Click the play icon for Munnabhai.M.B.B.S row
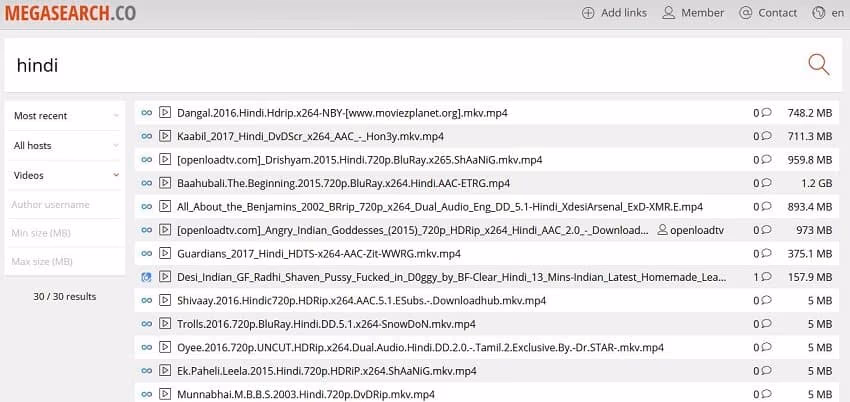This screenshot has width=850, height=402. pos(164,394)
